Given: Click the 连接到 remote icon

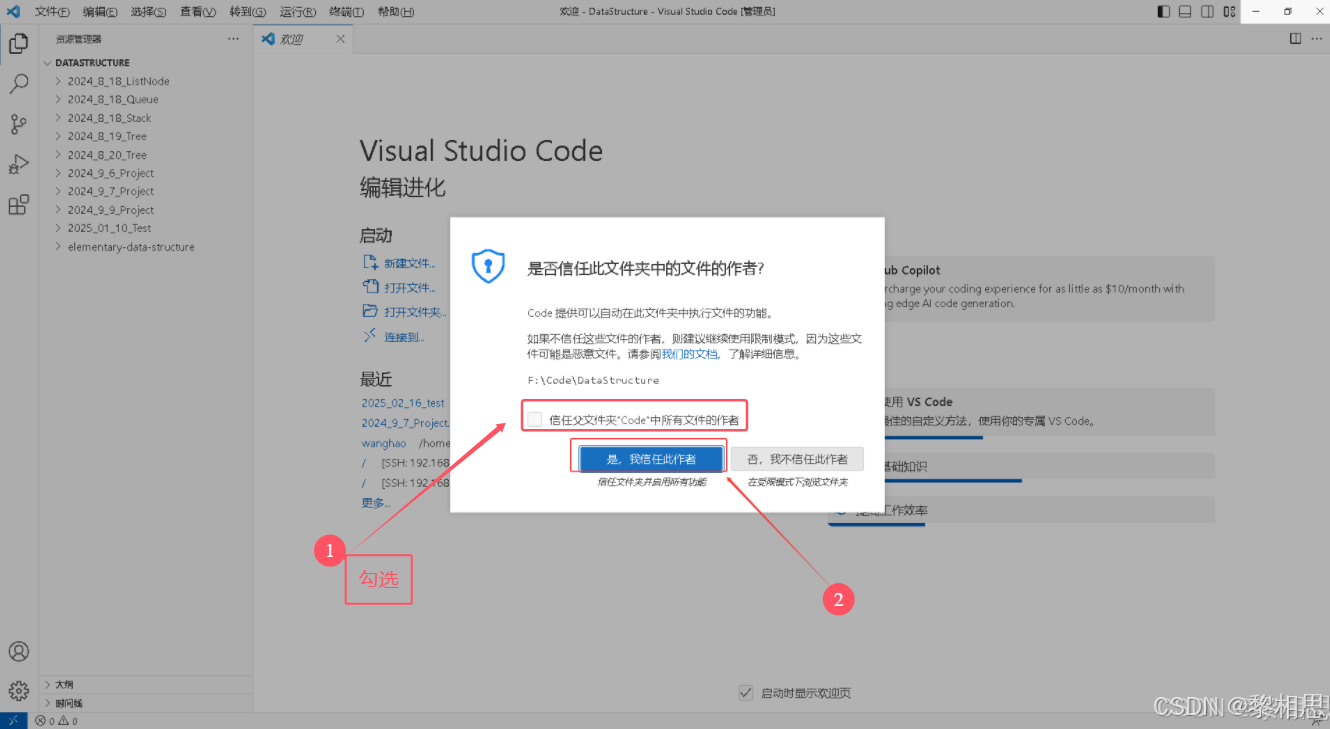Looking at the screenshot, I should (x=370, y=336).
